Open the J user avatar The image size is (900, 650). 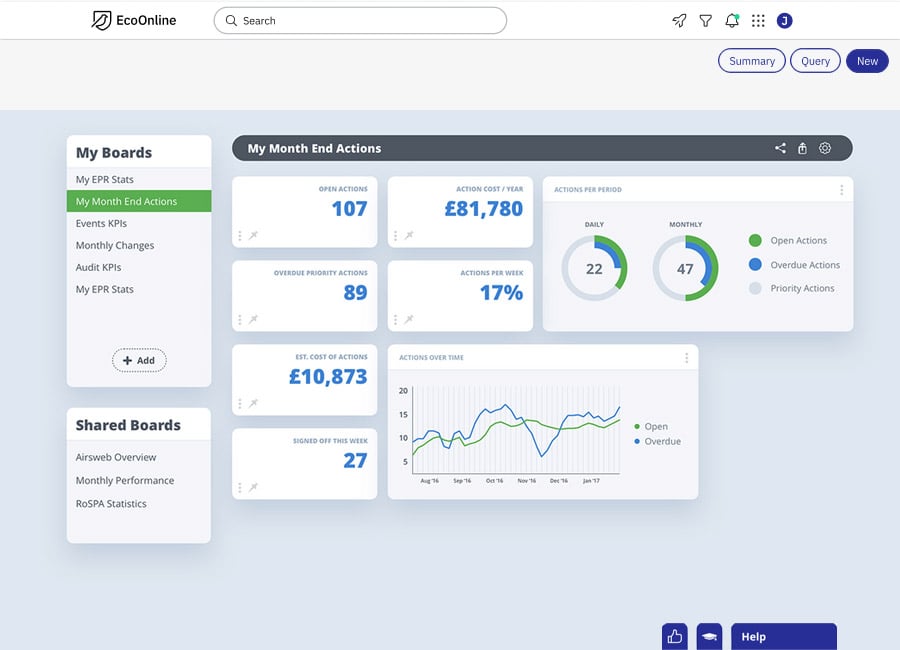[785, 21]
